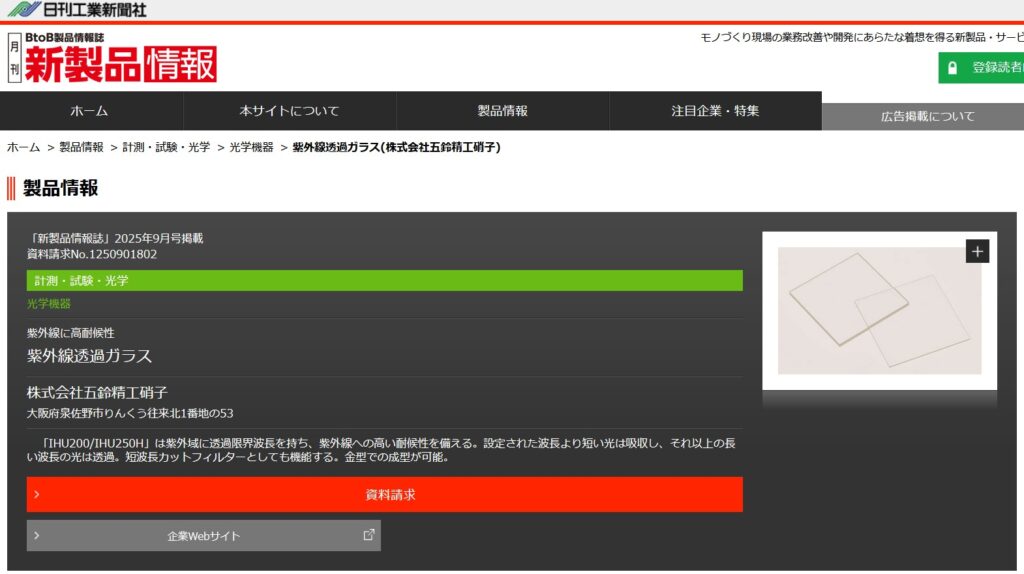Enlarge the UV glass product thumbnail

[x=879, y=310]
